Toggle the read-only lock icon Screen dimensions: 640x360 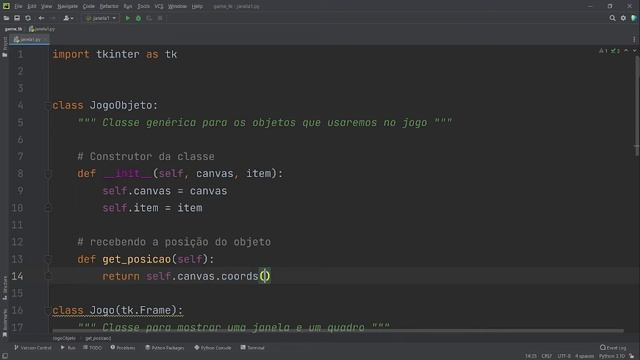[x=632, y=356]
